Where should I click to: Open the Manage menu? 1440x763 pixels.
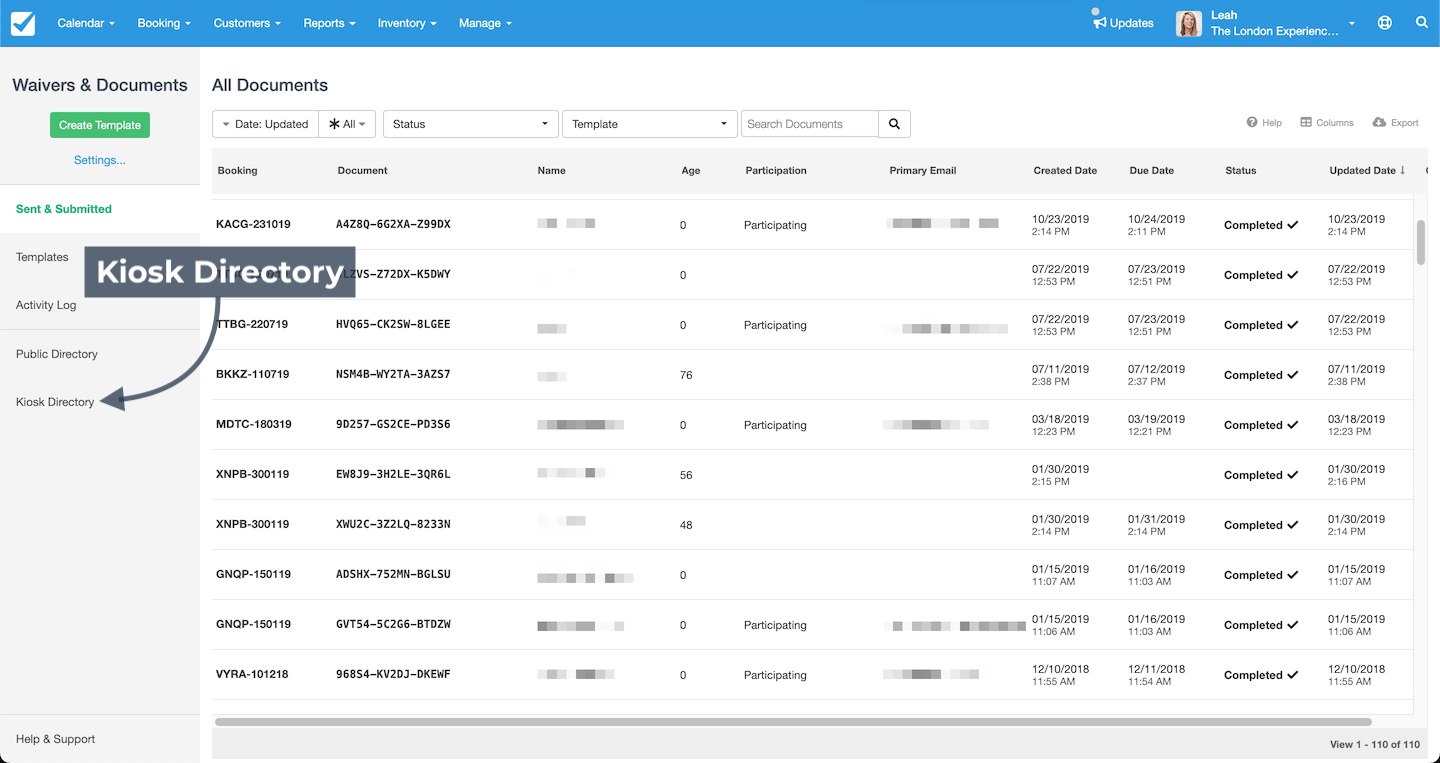pos(485,23)
